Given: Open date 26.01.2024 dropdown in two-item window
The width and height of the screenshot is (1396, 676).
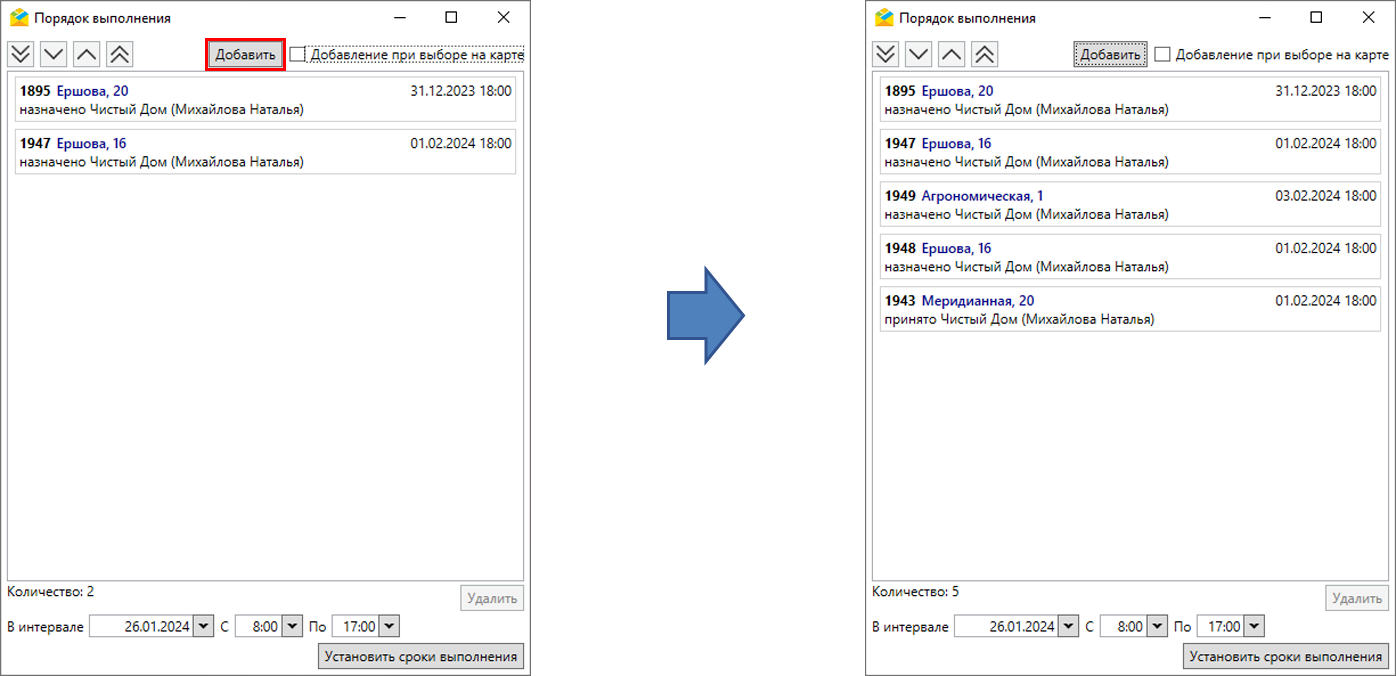Looking at the screenshot, I should point(204,626).
